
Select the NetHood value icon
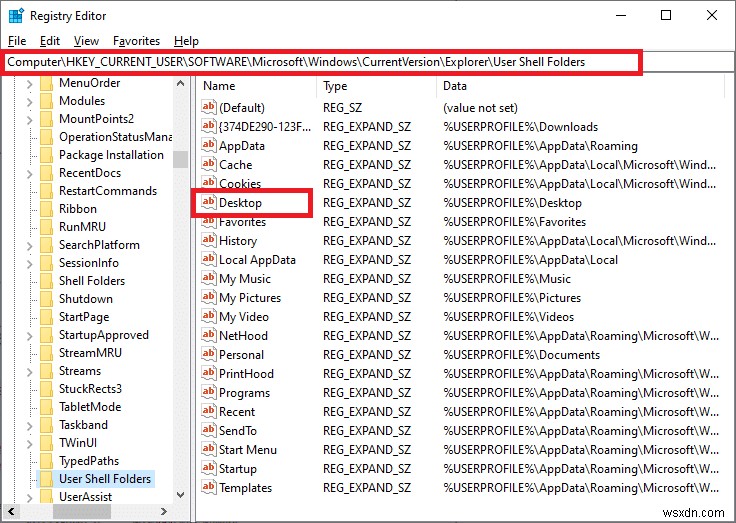click(x=208, y=335)
